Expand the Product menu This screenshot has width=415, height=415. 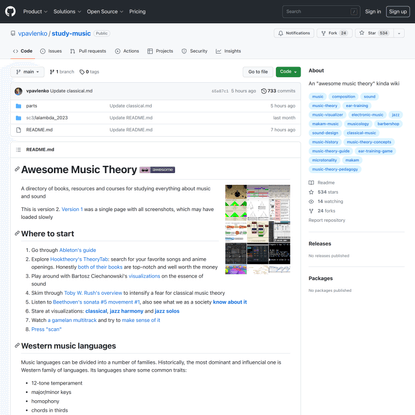35,11
